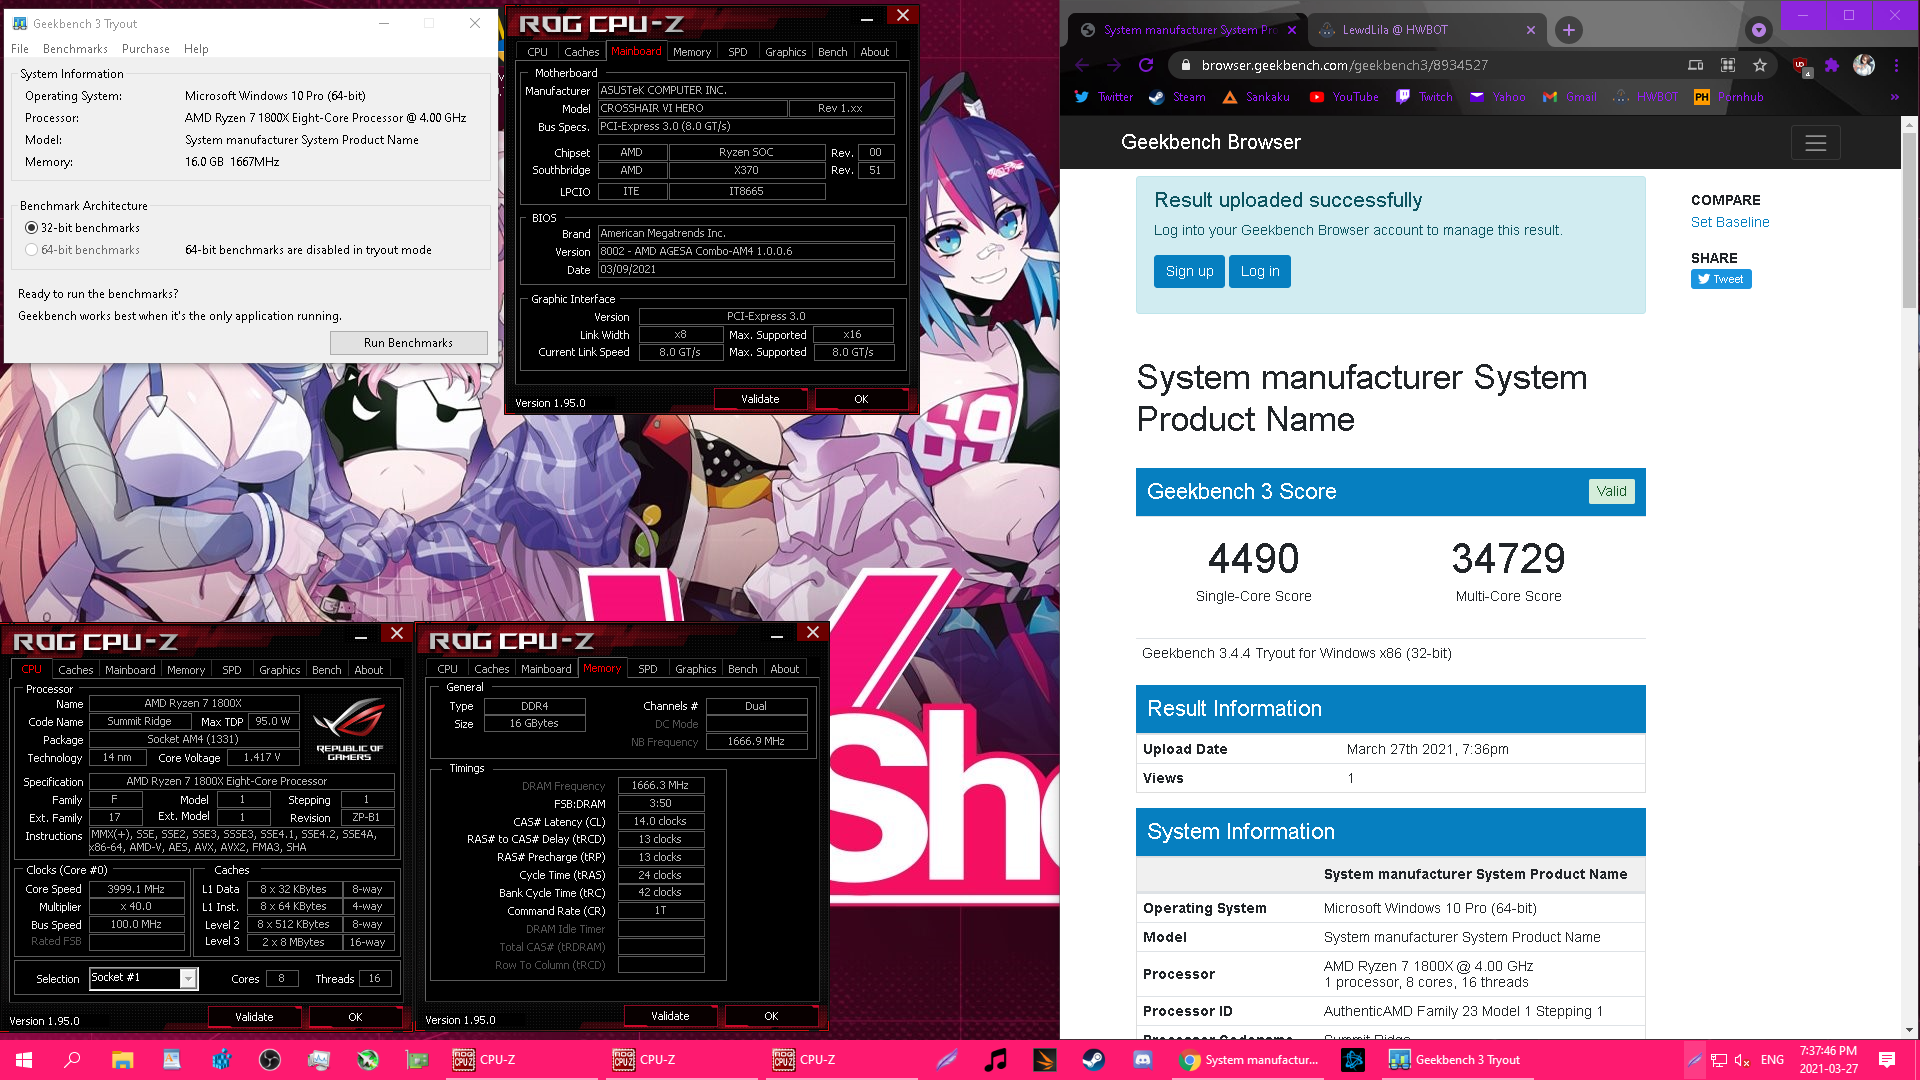The image size is (1920, 1080).
Task: Click Run Benchmarks in Geekbench
Action: click(x=408, y=343)
